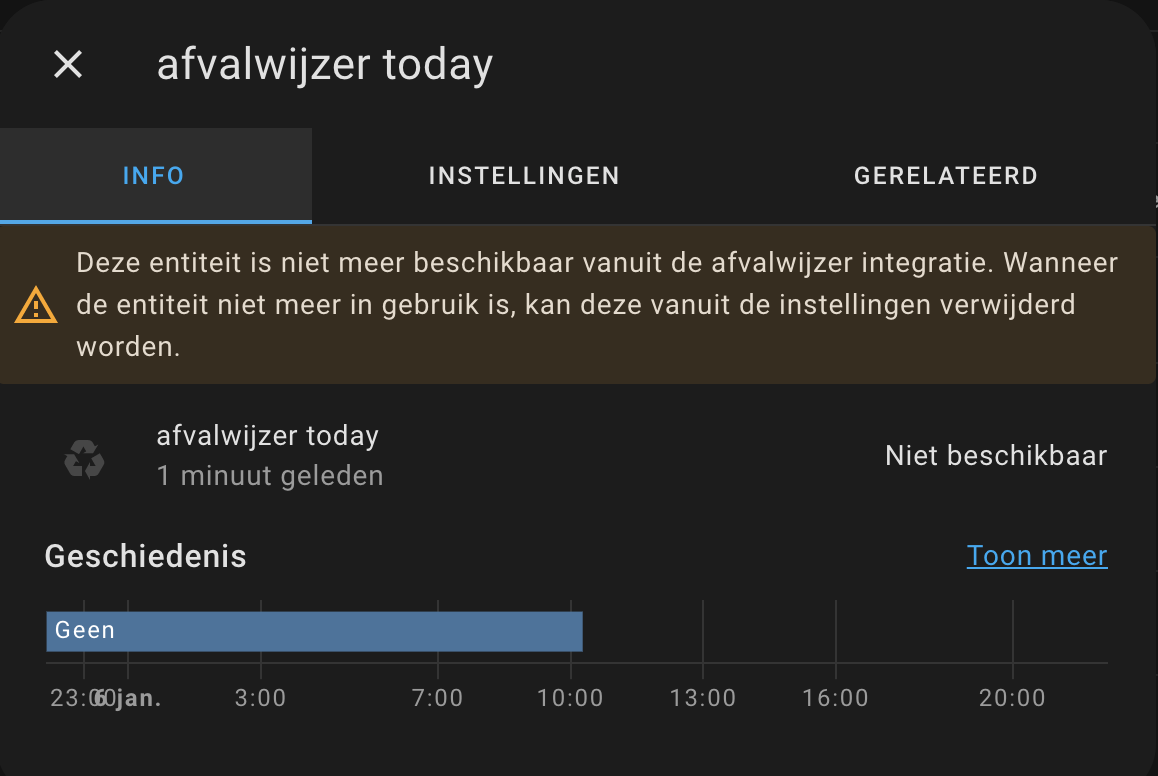Click the 20:00 timeline gridline
This screenshot has height=776, width=1158.
[1012, 697]
